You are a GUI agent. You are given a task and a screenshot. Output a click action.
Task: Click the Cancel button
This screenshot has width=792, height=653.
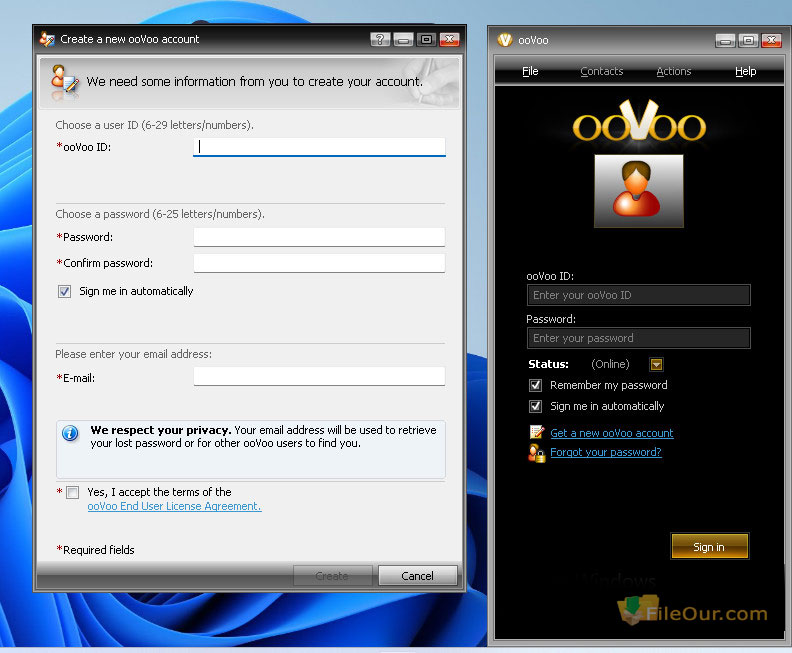click(418, 576)
